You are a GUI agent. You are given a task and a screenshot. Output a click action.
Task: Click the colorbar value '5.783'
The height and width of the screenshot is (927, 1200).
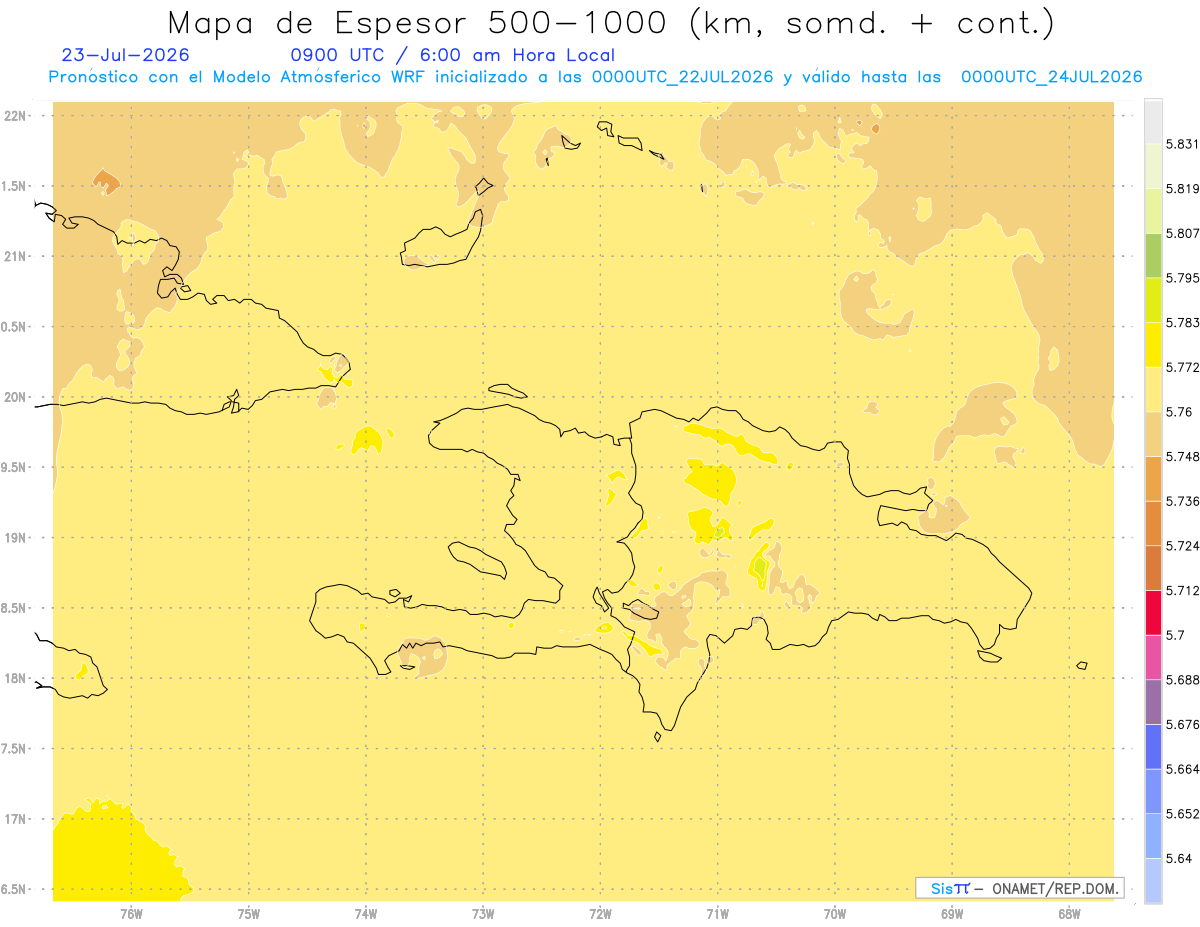tap(1181, 323)
